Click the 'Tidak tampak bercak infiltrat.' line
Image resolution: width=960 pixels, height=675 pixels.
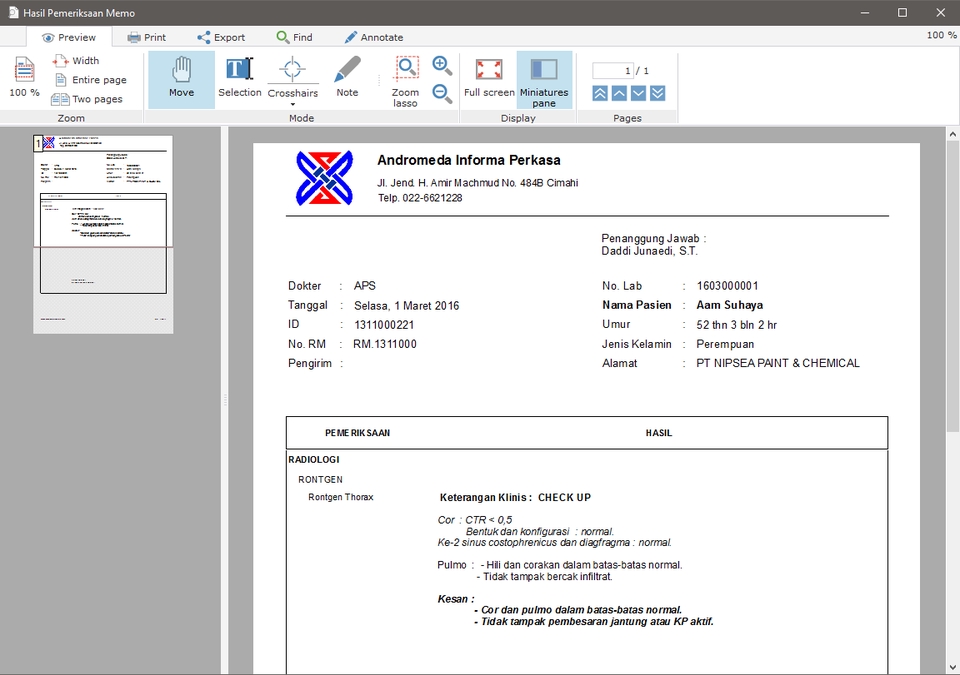[544, 576]
